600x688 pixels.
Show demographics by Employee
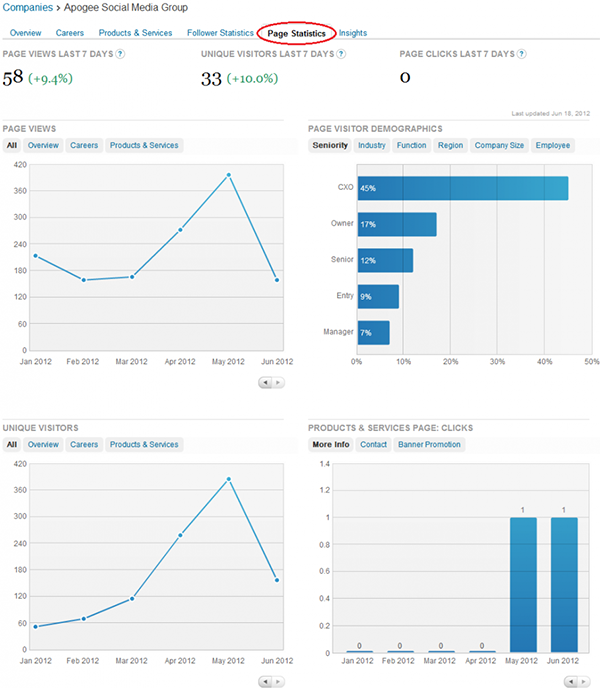pos(553,145)
